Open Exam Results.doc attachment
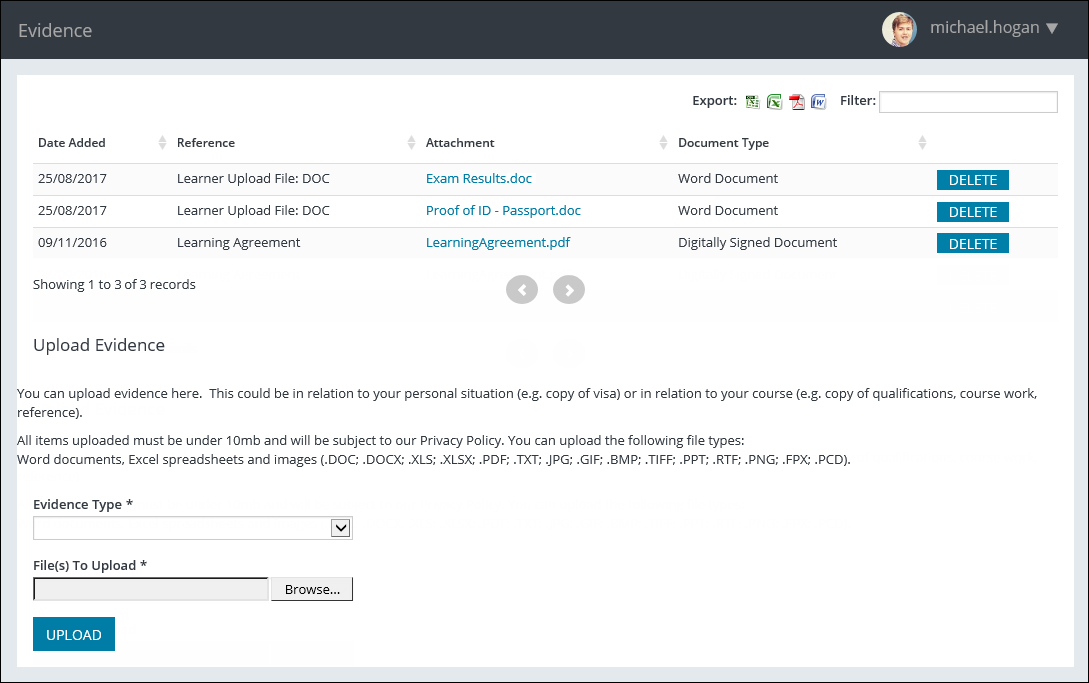 pos(478,179)
